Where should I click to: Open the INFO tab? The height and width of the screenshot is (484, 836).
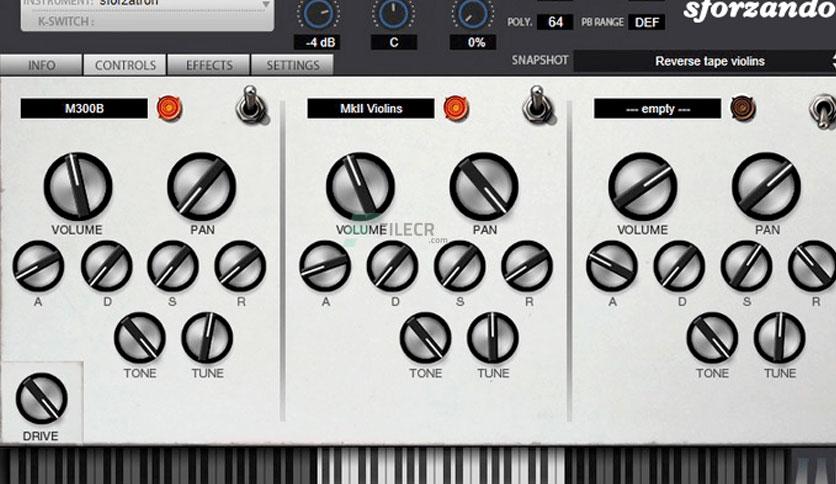click(41, 65)
